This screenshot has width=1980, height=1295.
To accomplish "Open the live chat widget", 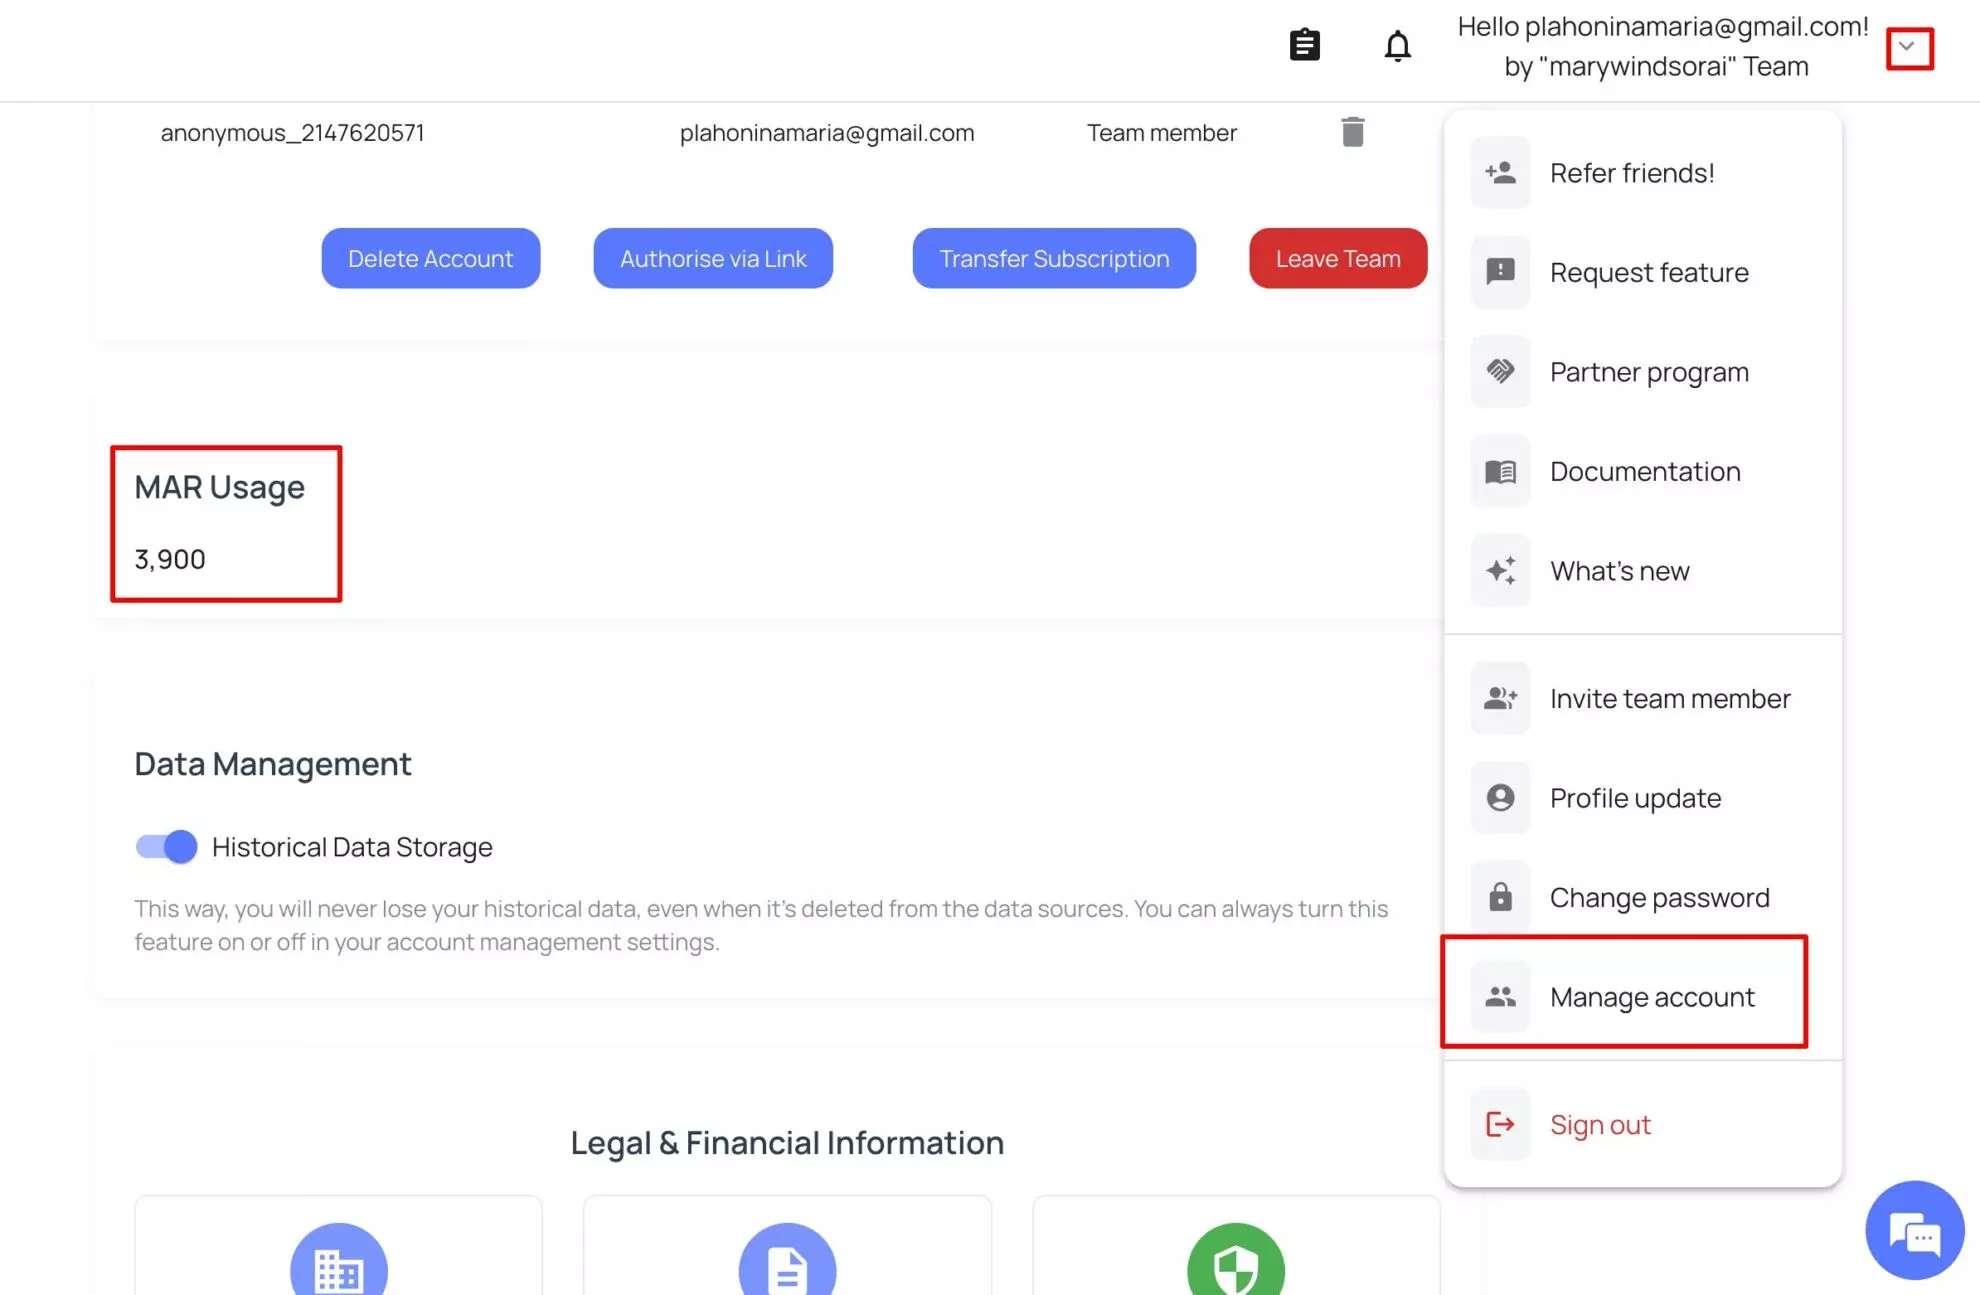I will (x=1914, y=1231).
